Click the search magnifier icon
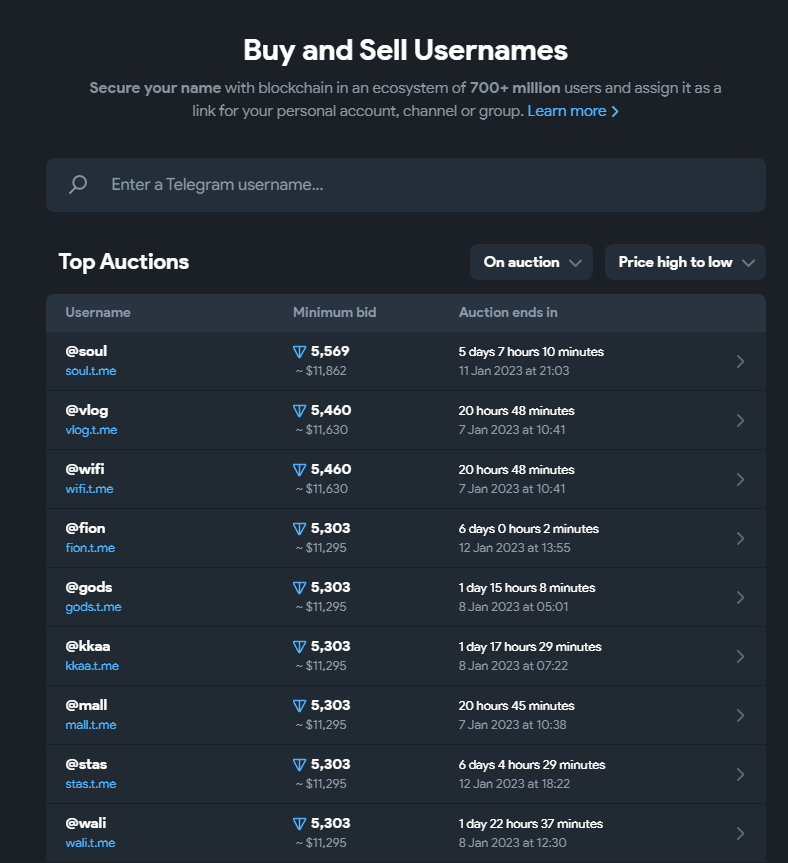788x863 pixels. click(x=78, y=184)
